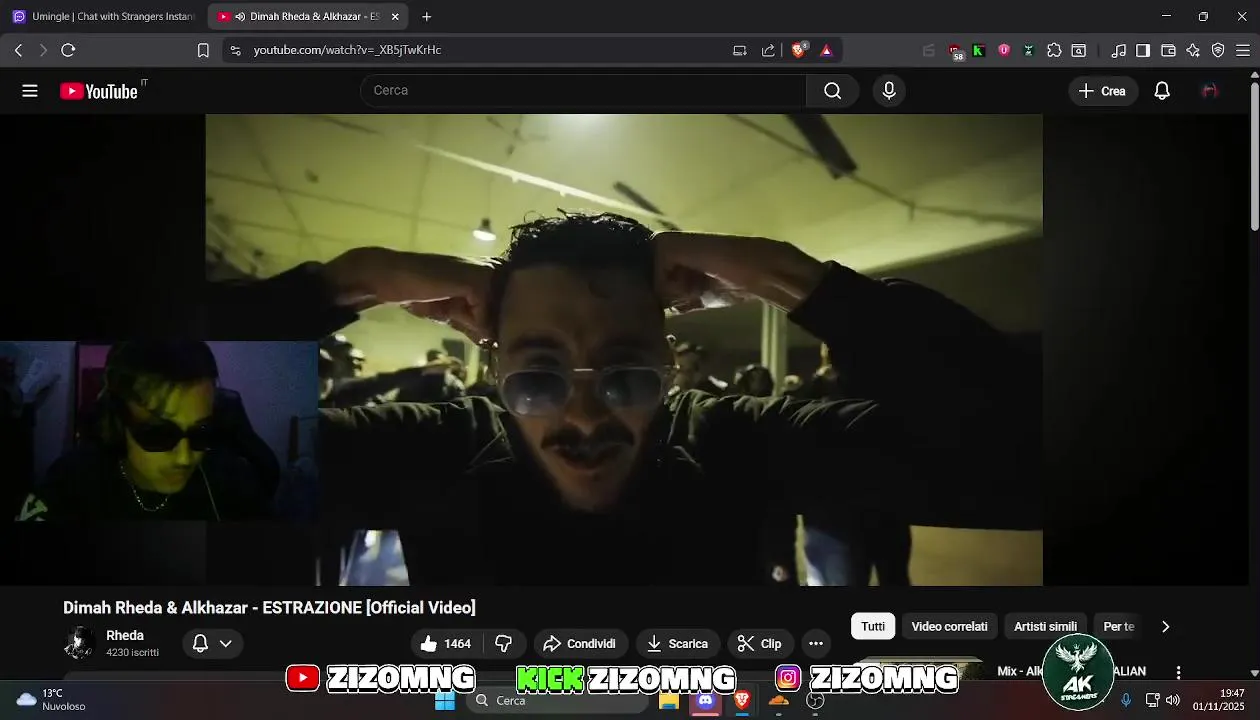
Task: Click the Brave Shields lion icon
Action: tap(799, 50)
